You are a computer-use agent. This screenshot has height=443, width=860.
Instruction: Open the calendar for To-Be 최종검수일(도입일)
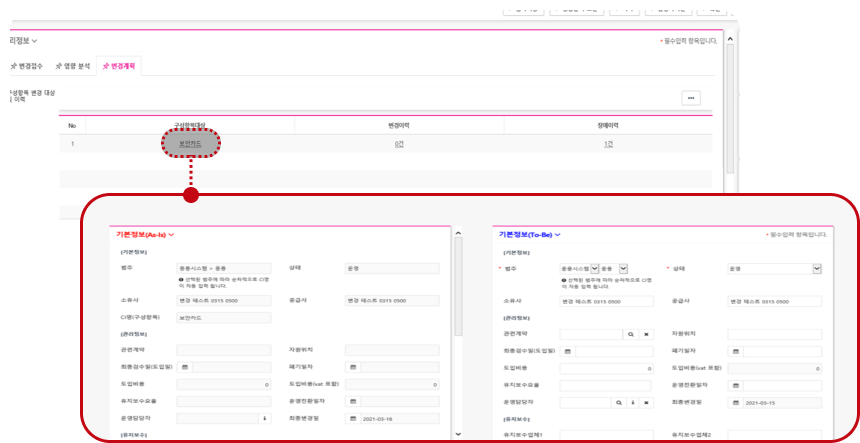coord(568,351)
